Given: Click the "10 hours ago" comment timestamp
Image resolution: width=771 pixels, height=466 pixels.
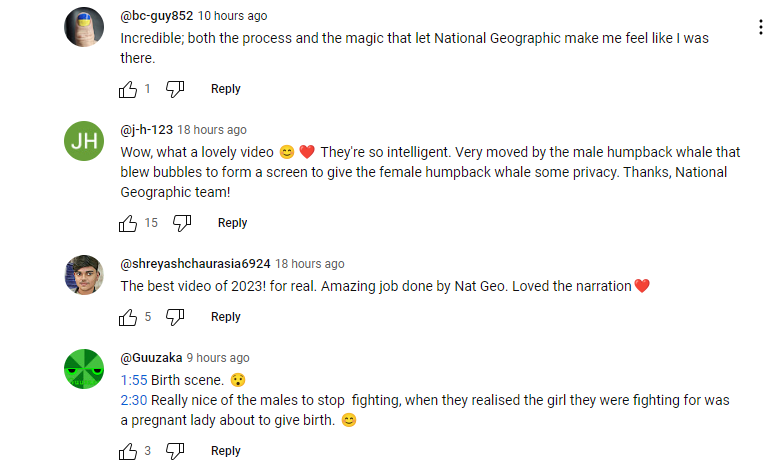Looking at the screenshot, I should click(232, 16).
